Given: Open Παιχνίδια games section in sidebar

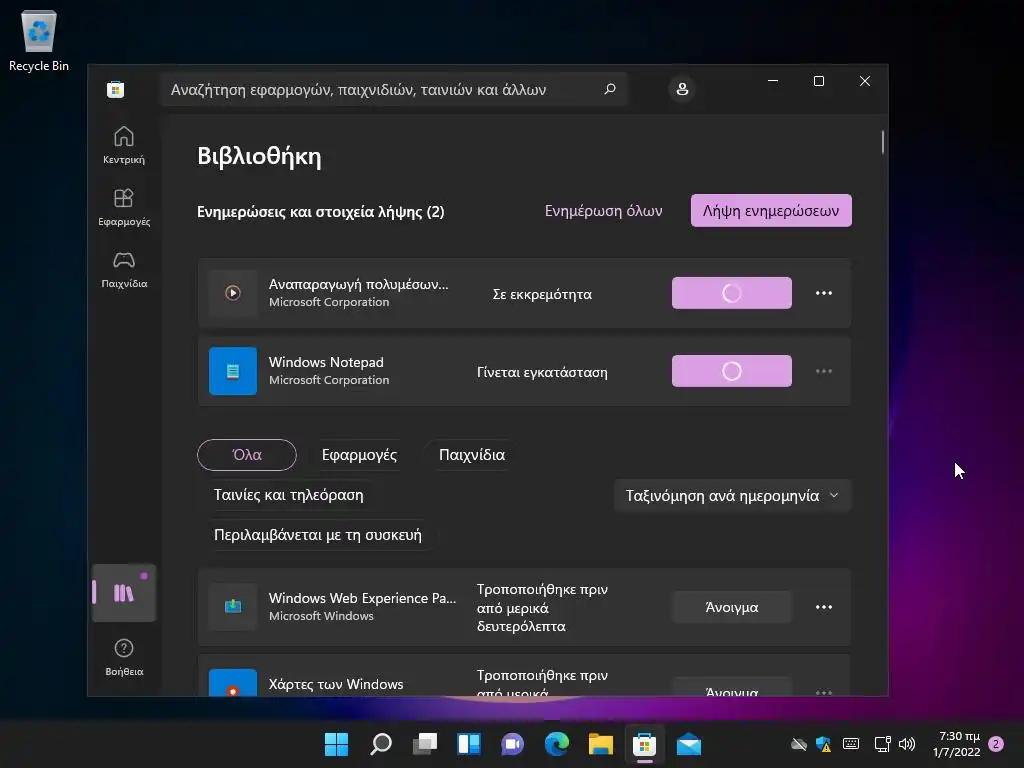Looking at the screenshot, I should tap(124, 269).
